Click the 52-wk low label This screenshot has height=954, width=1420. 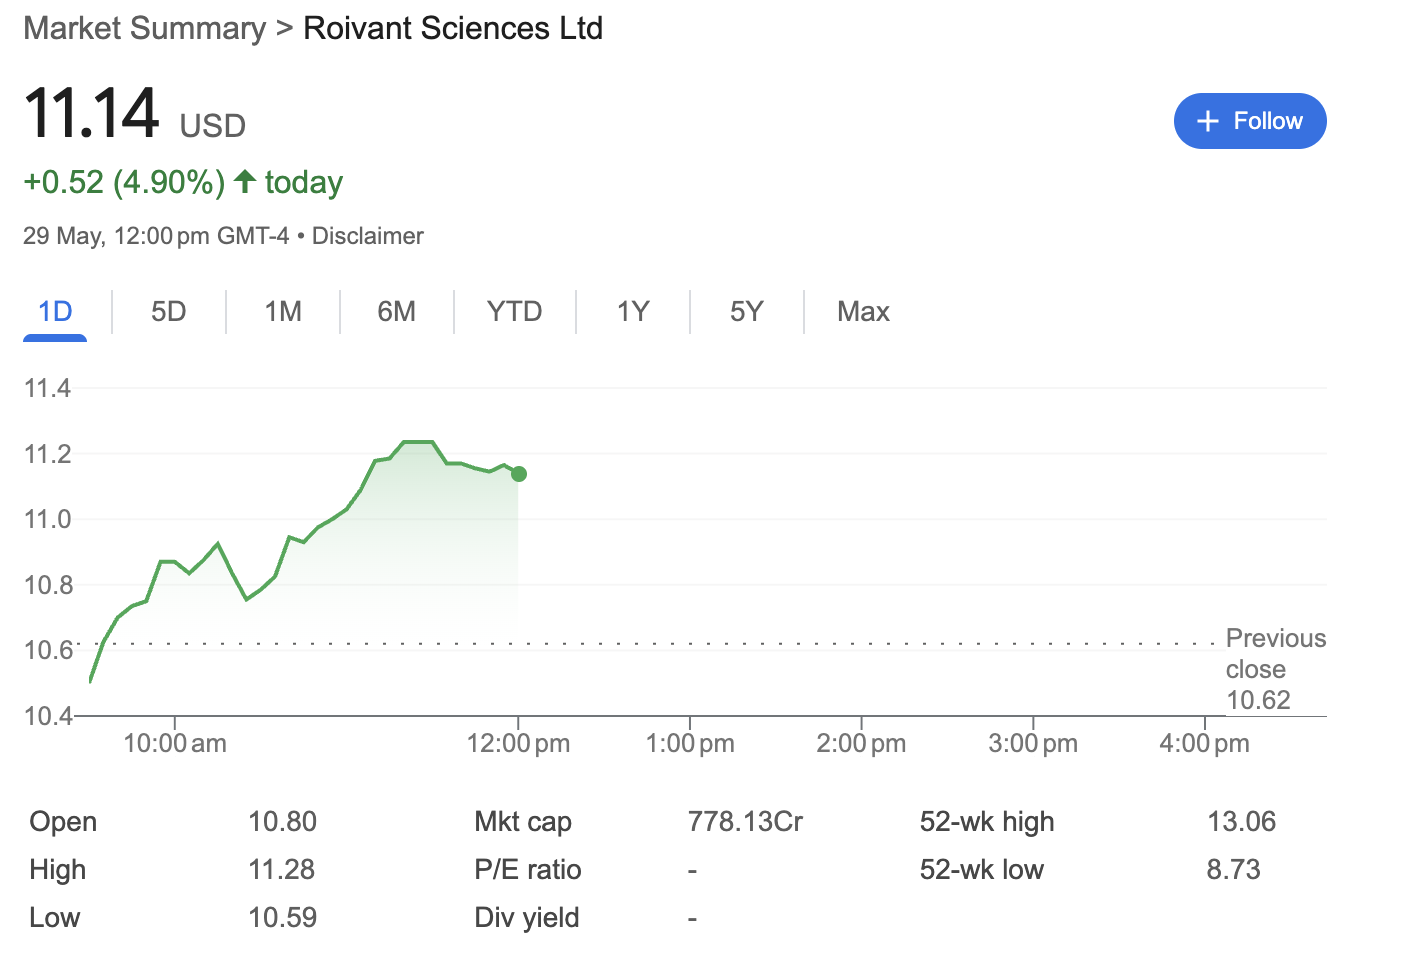(x=981, y=870)
